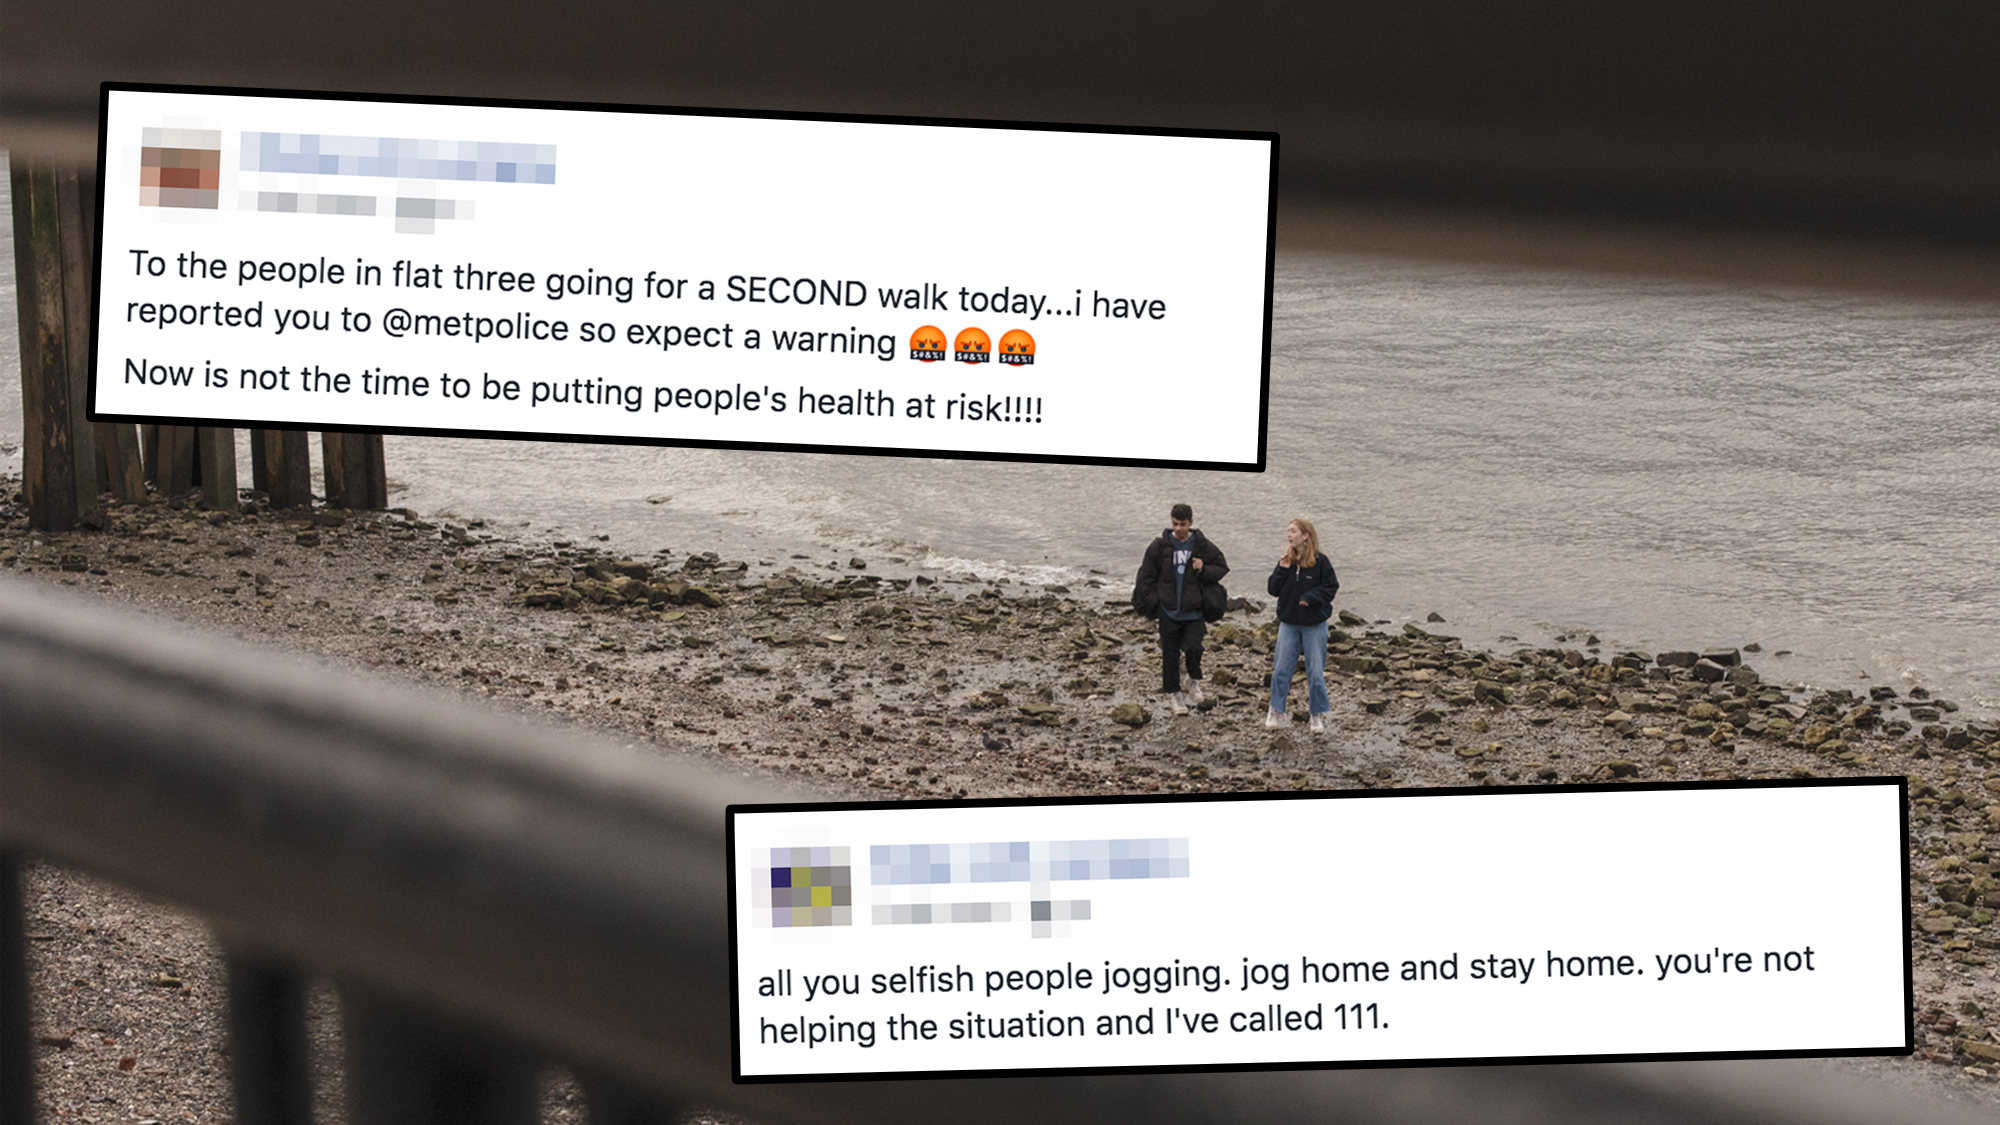Click the word SECOND in the top post

796,291
